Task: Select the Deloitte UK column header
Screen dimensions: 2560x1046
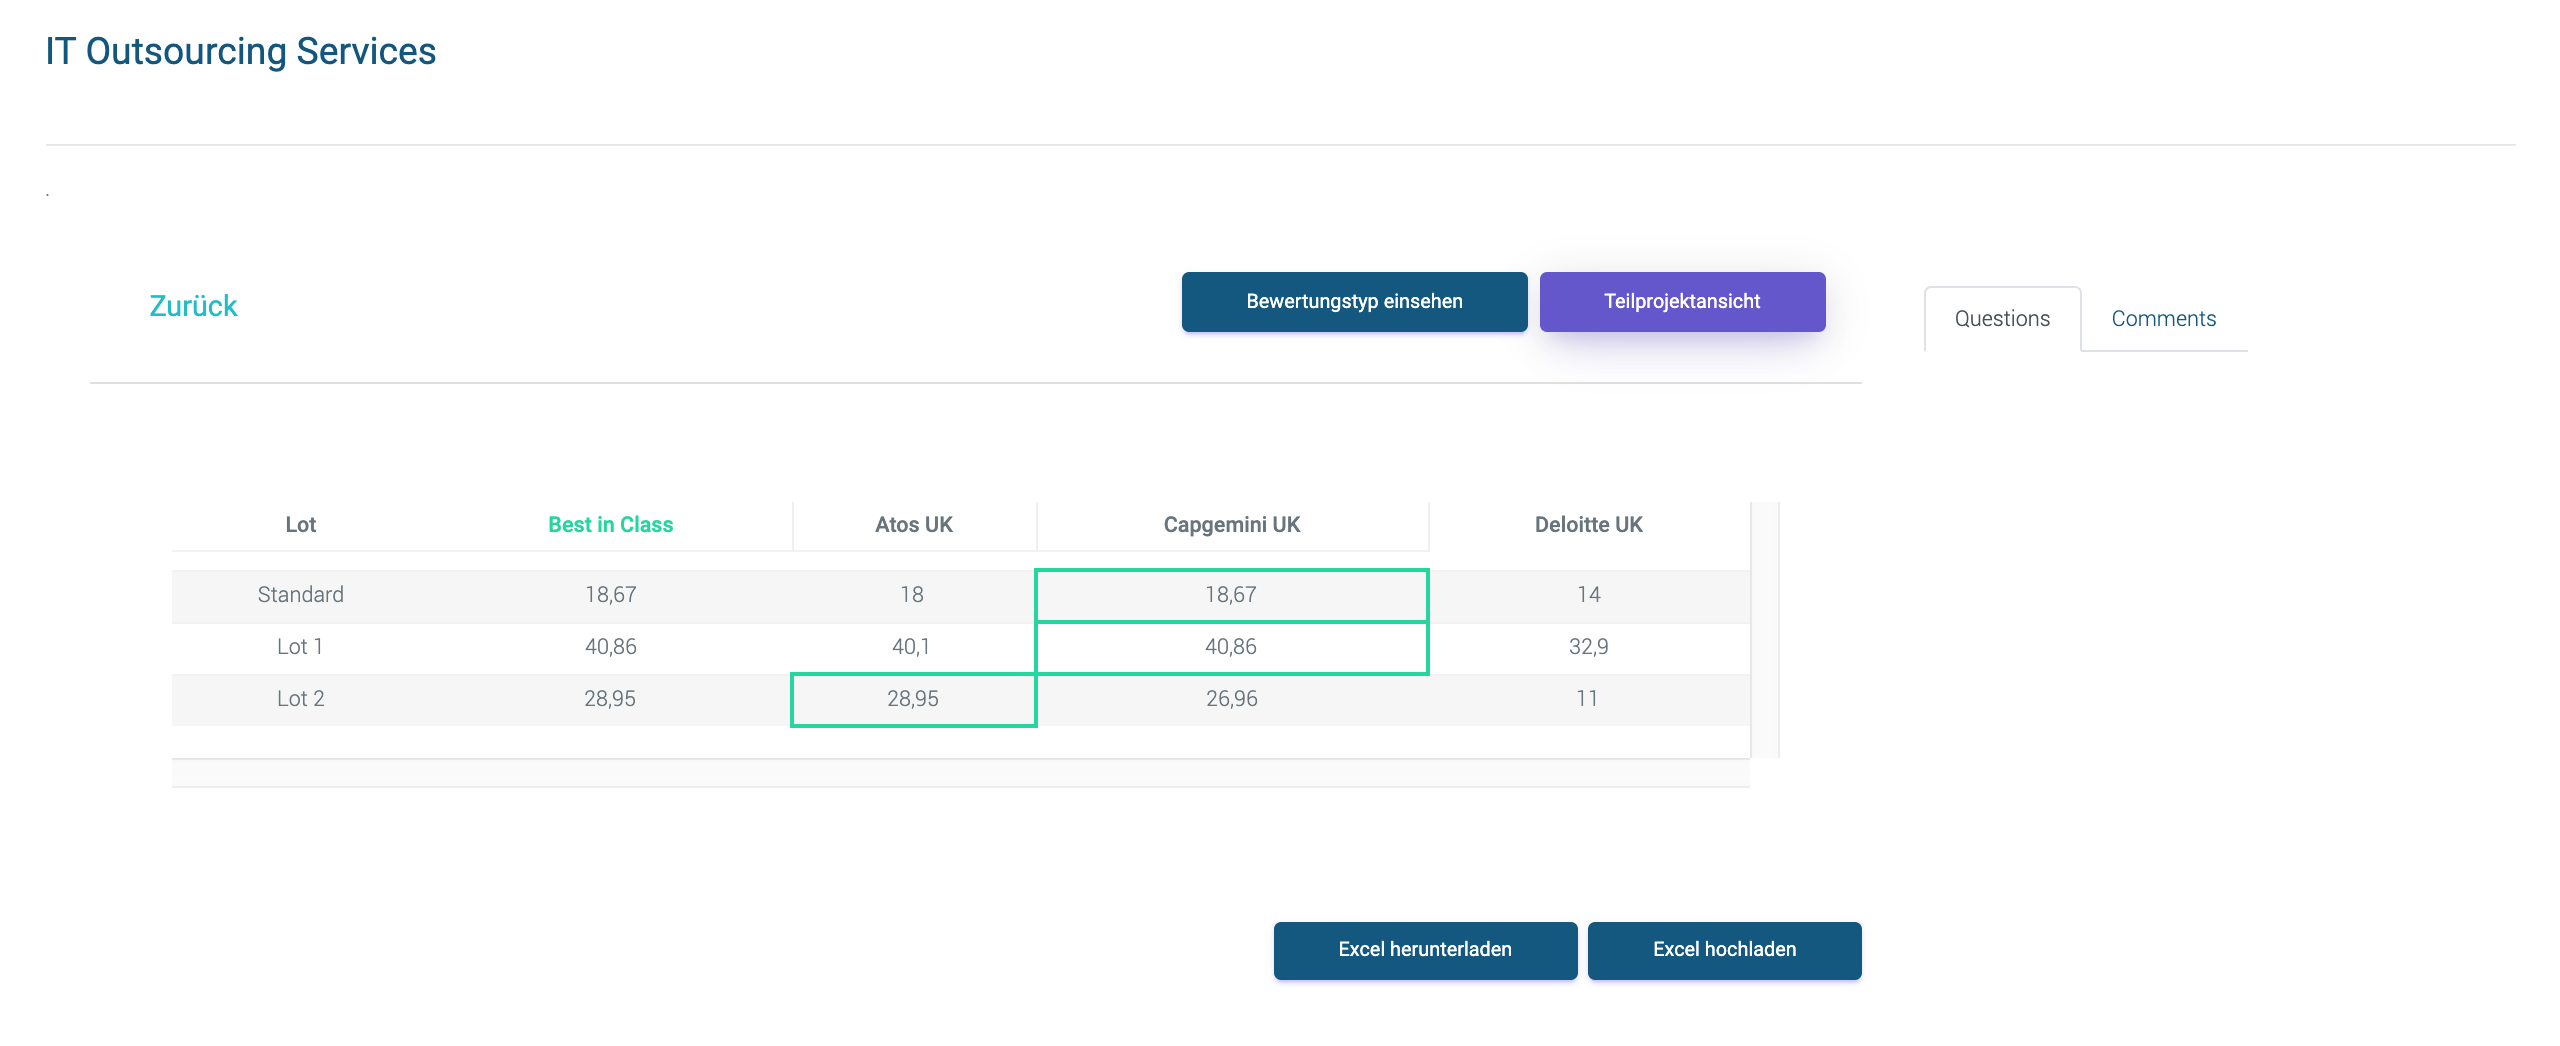Action: [1588, 525]
